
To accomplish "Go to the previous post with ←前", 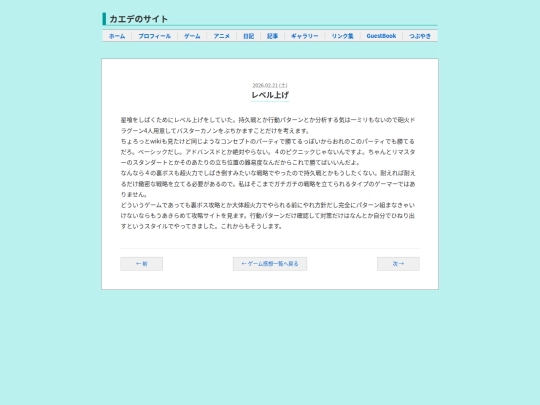I will tap(142, 264).
